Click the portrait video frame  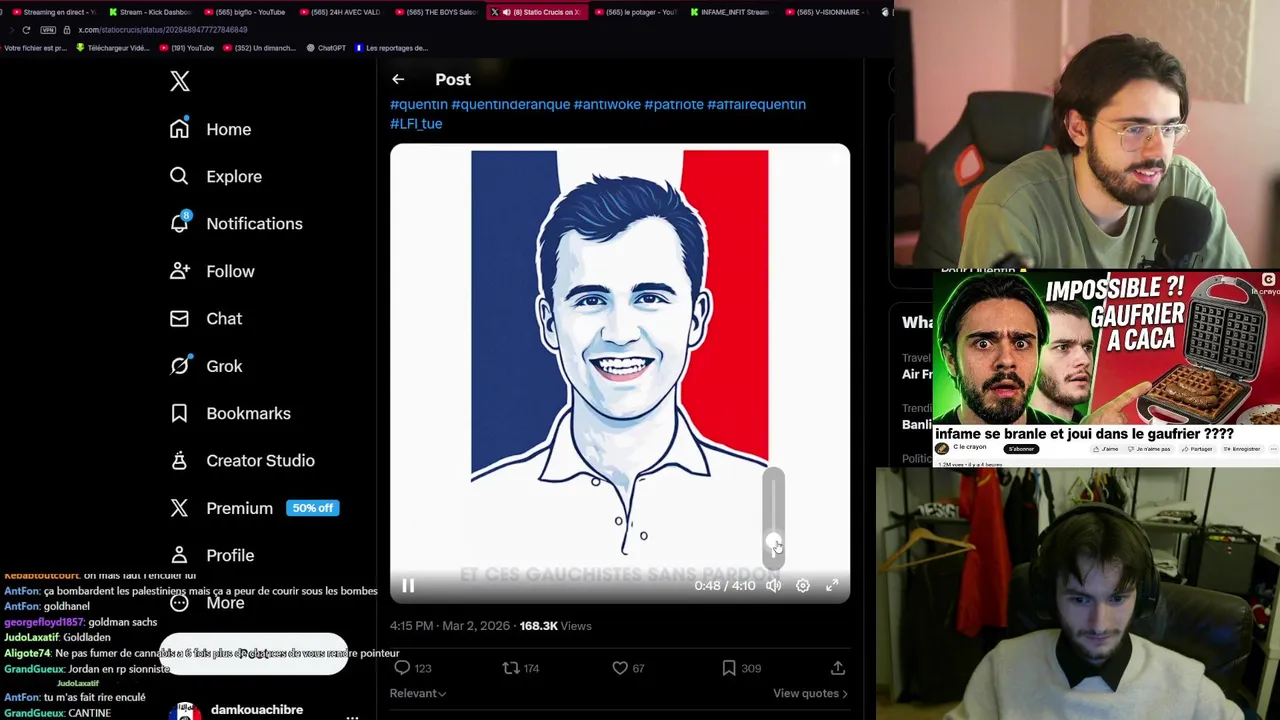(620, 374)
